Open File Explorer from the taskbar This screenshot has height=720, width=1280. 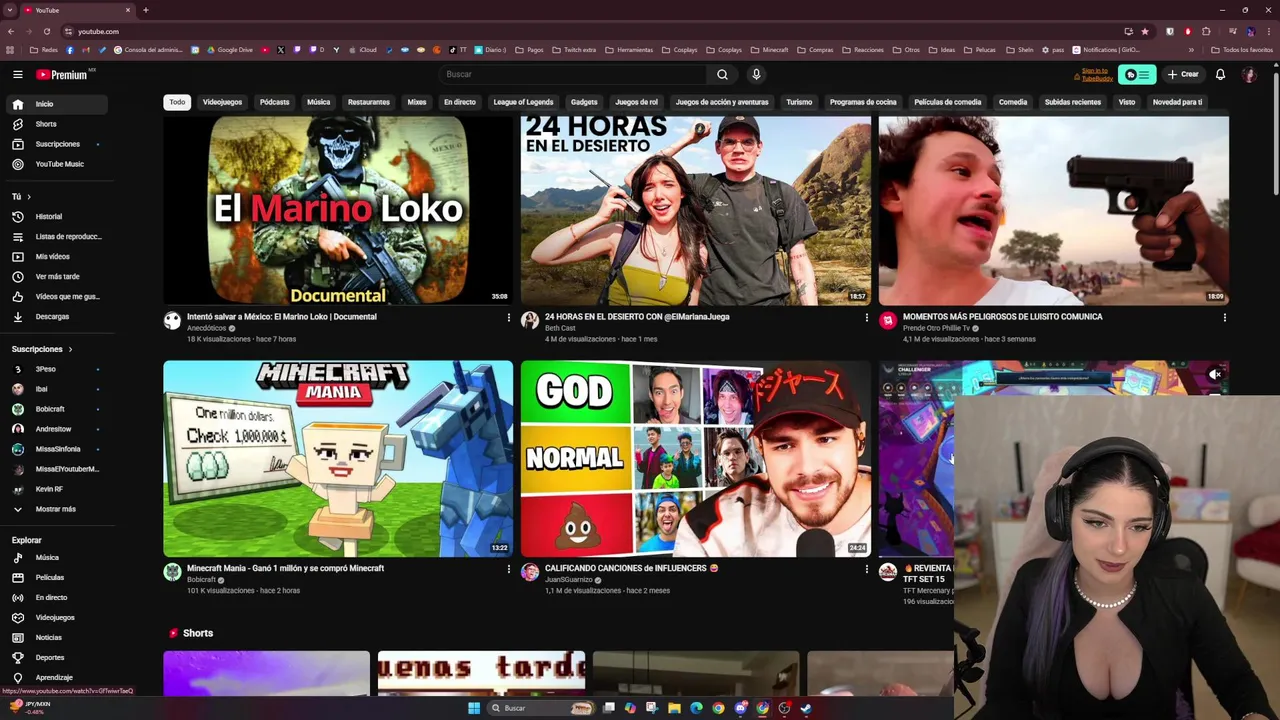(674, 708)
